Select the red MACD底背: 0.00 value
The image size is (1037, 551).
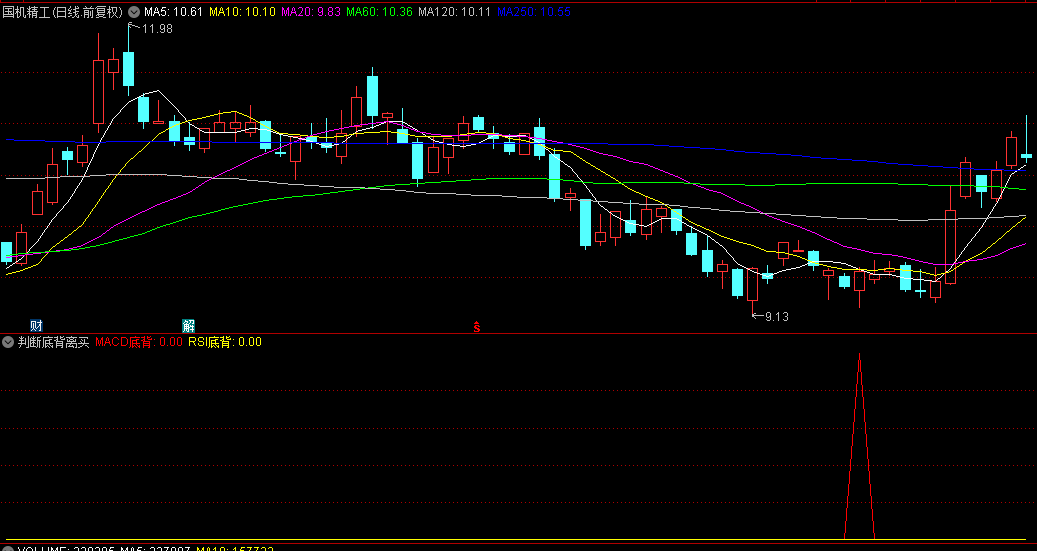tap(139, 342)
